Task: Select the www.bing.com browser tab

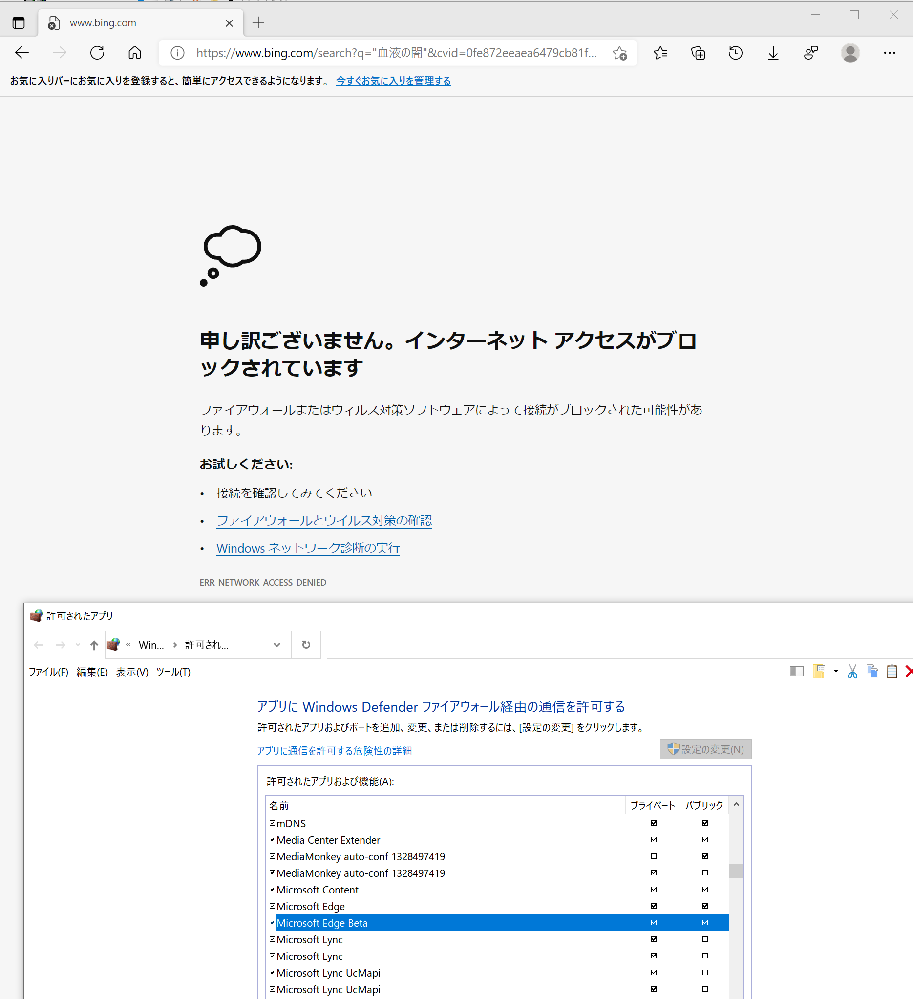Action: 140,23
